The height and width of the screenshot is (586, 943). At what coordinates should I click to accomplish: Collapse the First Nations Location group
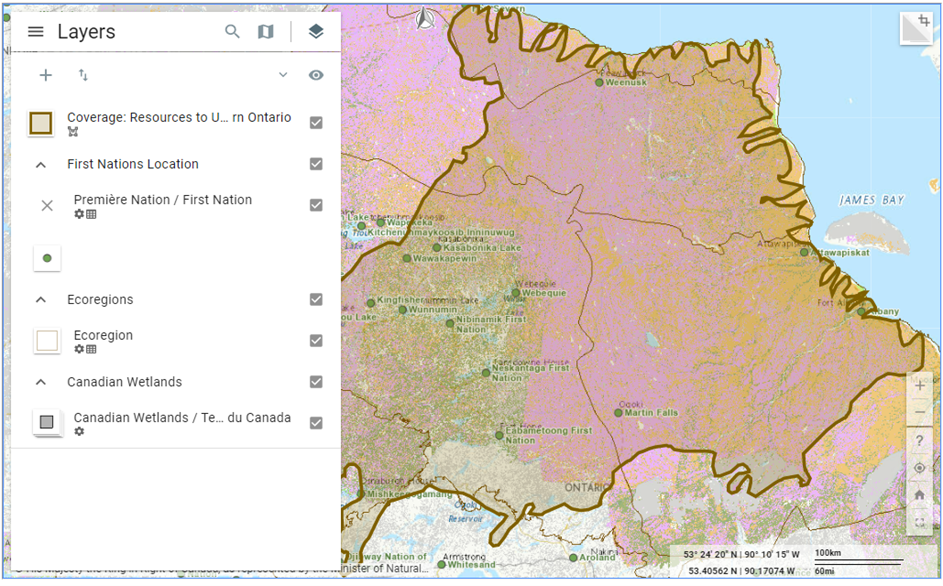point(41,164)
